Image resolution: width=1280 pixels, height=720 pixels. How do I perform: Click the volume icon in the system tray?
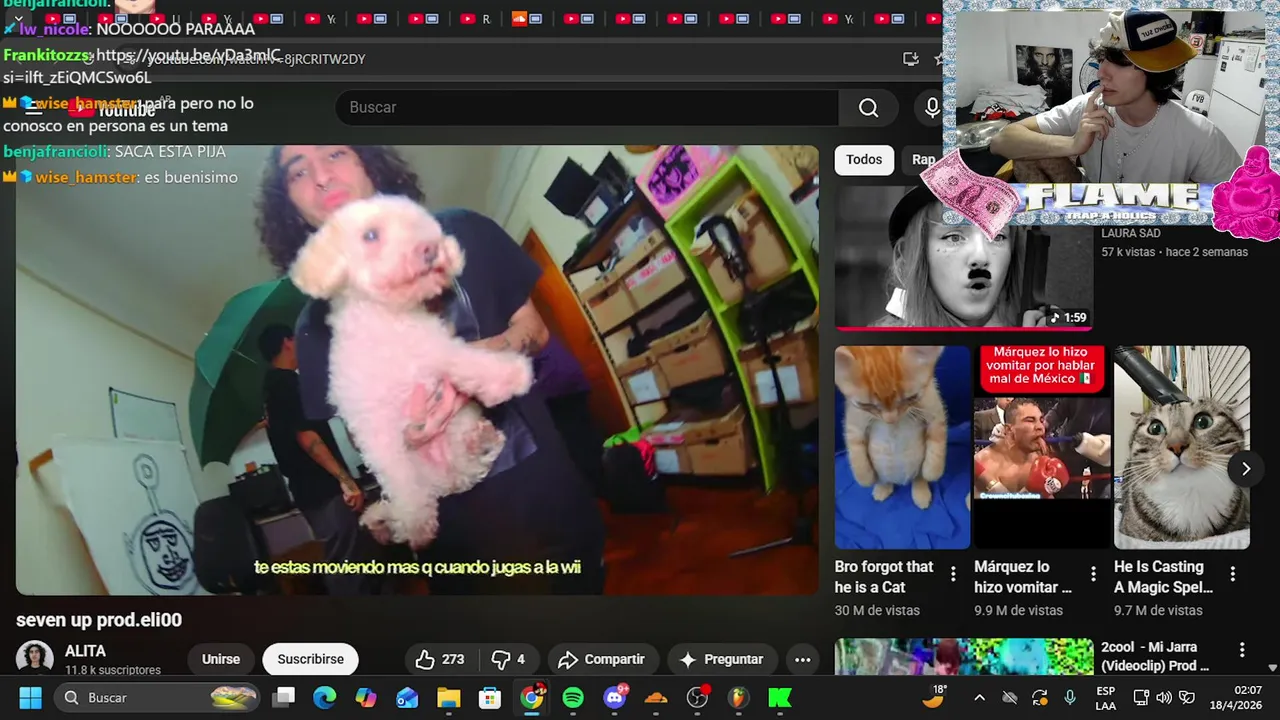click(x=1164, y=697)
